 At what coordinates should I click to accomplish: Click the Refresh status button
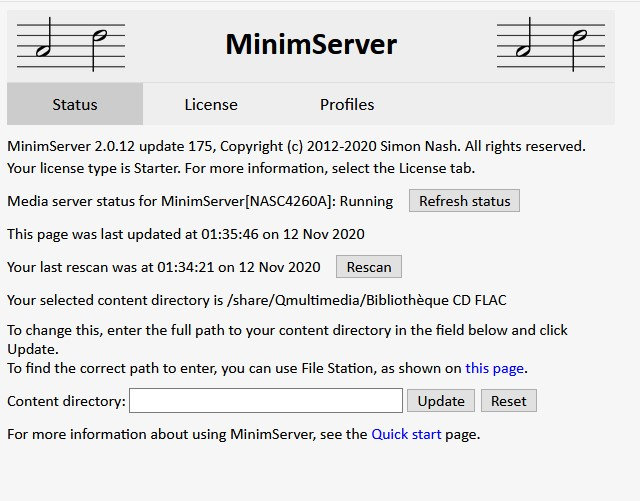tap(464, 201)
